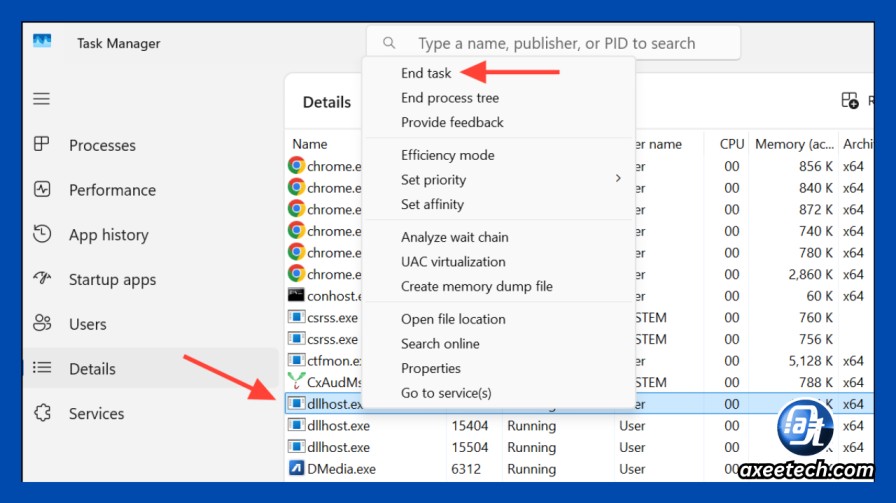
Task: Select the conhost process name
Action: pos(334,296)
